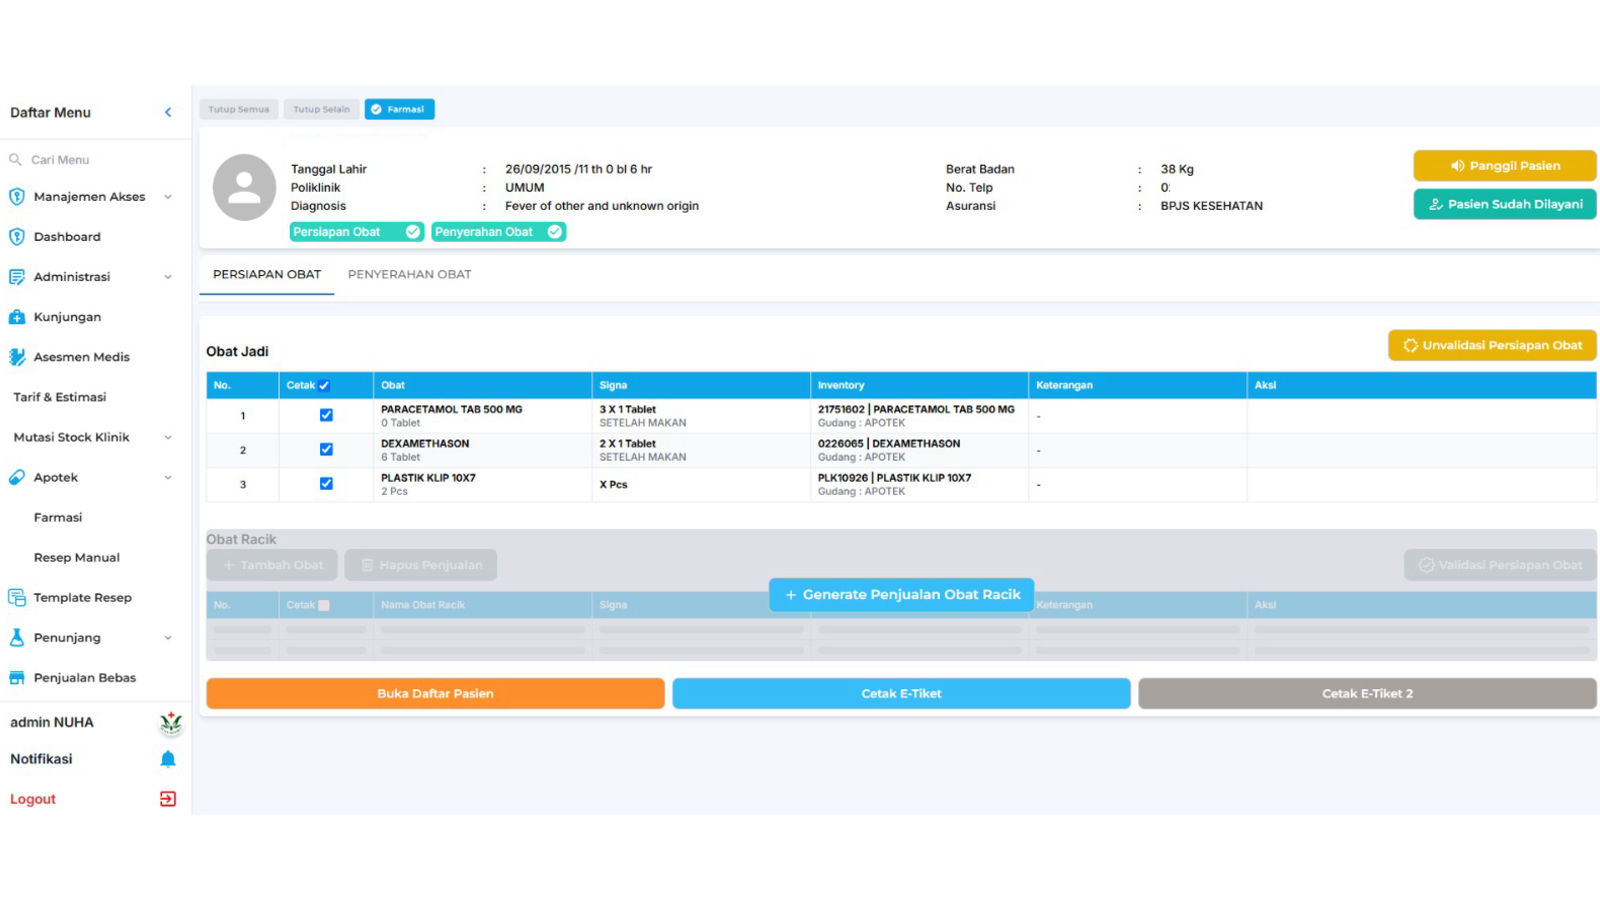Uncheck Cetak checkbox for DEXAMETHASON row
The width and height of the screenshot is (1600, 900).
tap(326, 449)
